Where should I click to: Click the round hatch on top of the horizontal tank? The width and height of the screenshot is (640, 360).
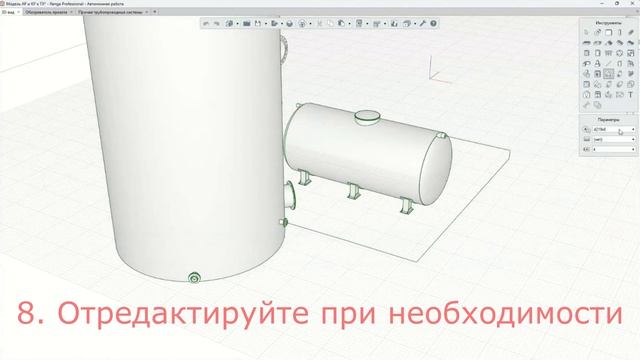(367, 117)
